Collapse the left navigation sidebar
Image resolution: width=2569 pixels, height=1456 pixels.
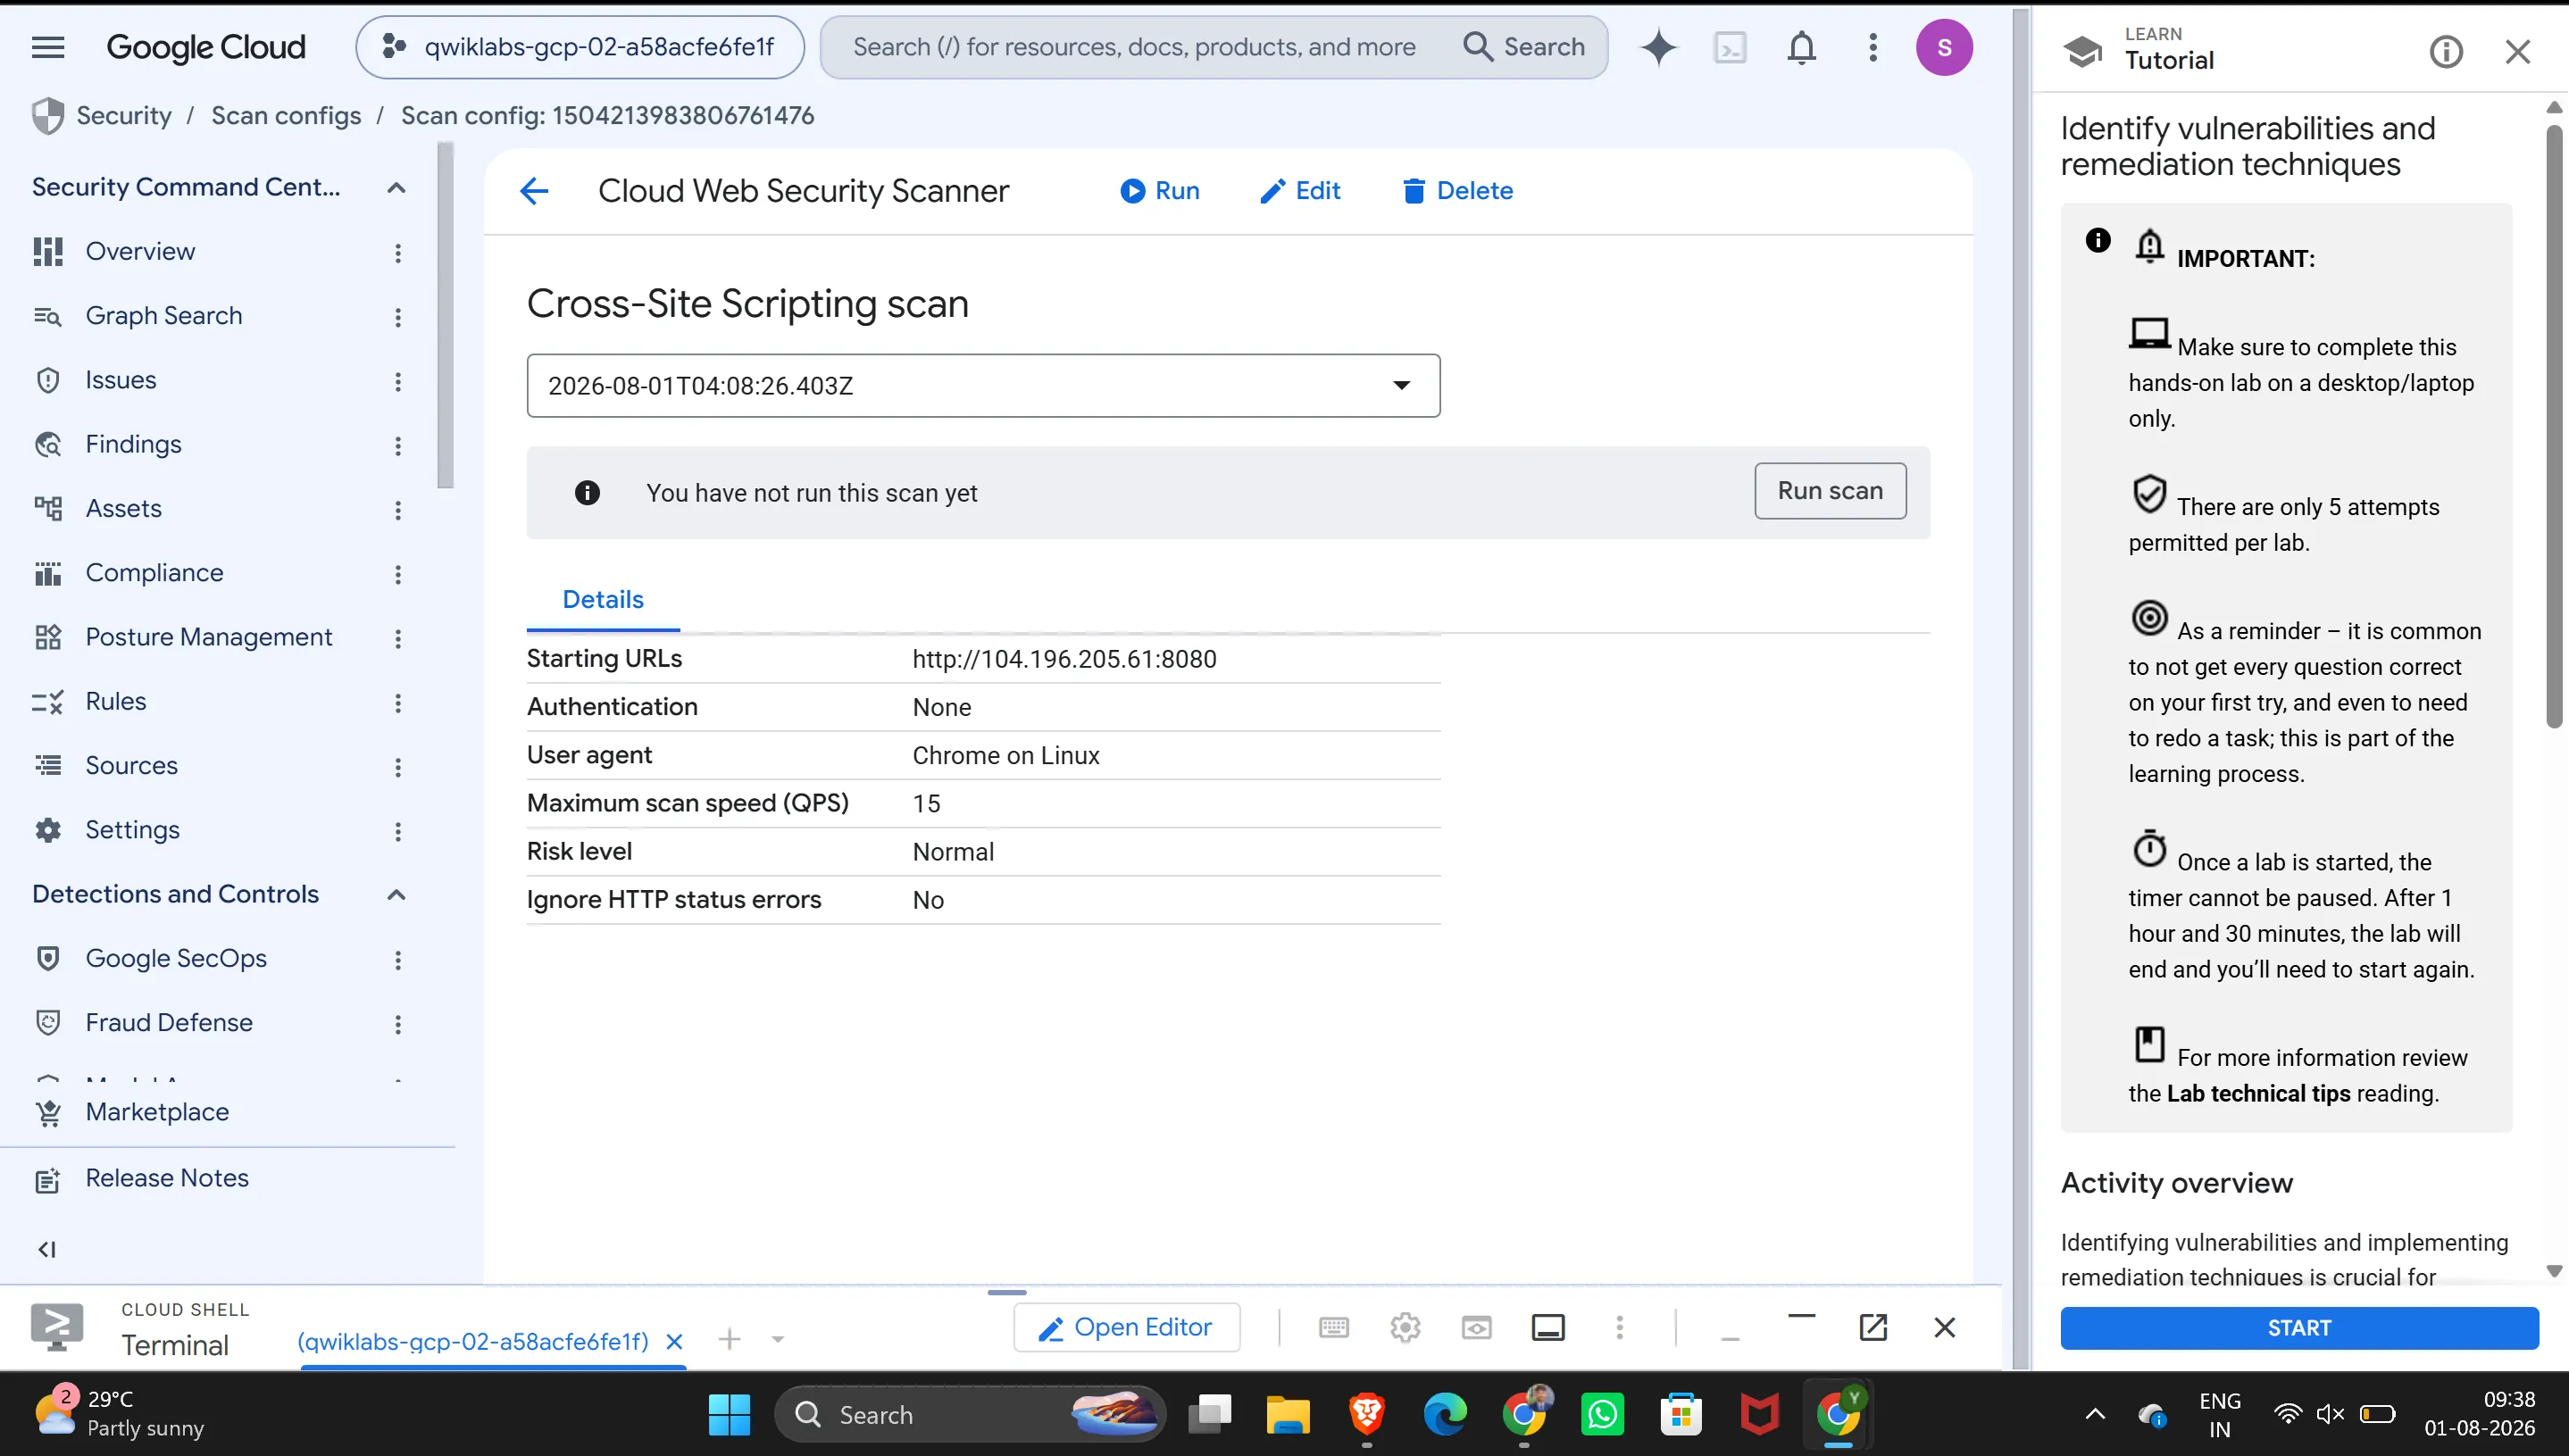pyautogui.click(x=47, y=1249)
